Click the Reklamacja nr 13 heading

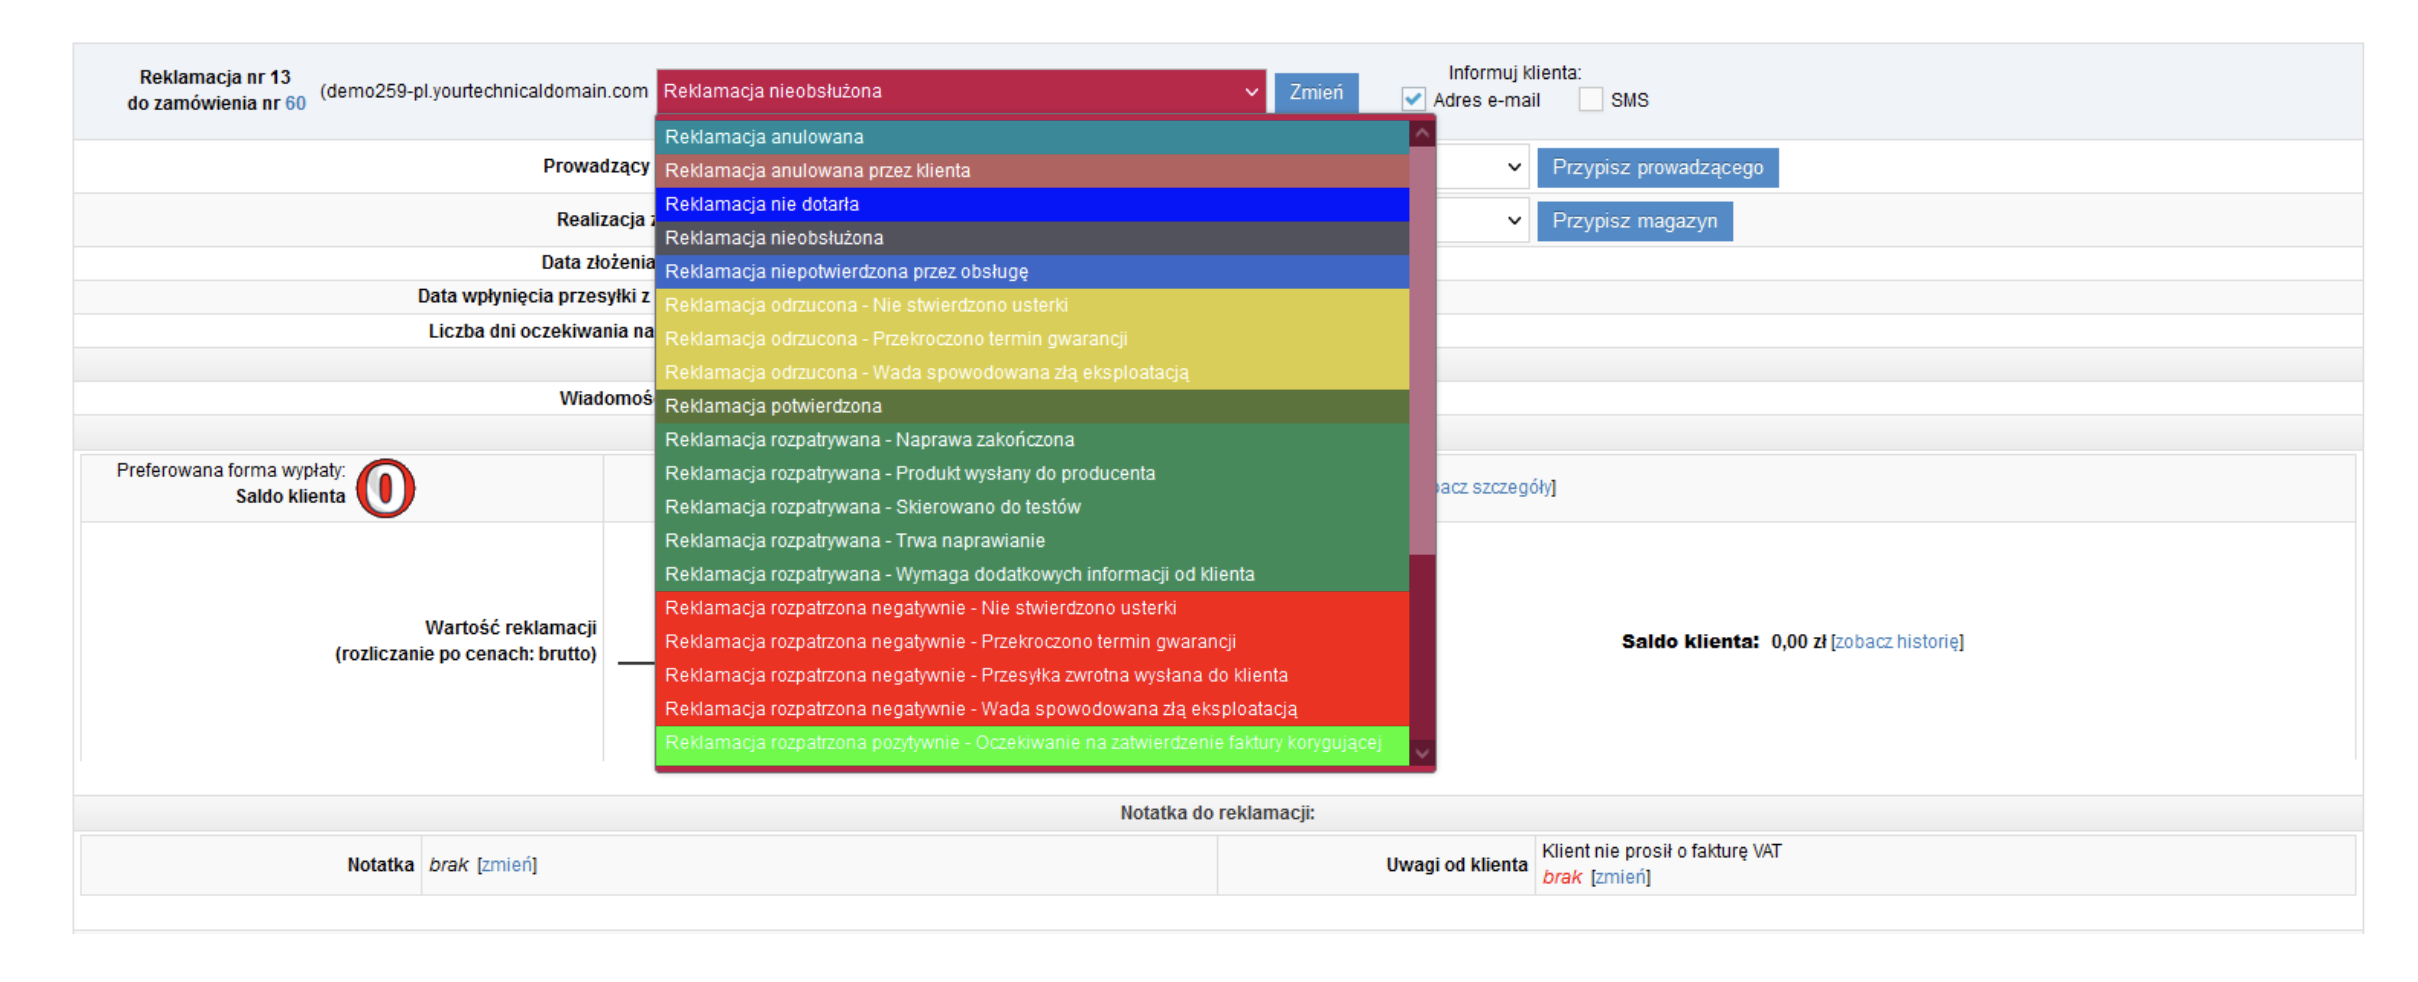(x=215, y=77)
